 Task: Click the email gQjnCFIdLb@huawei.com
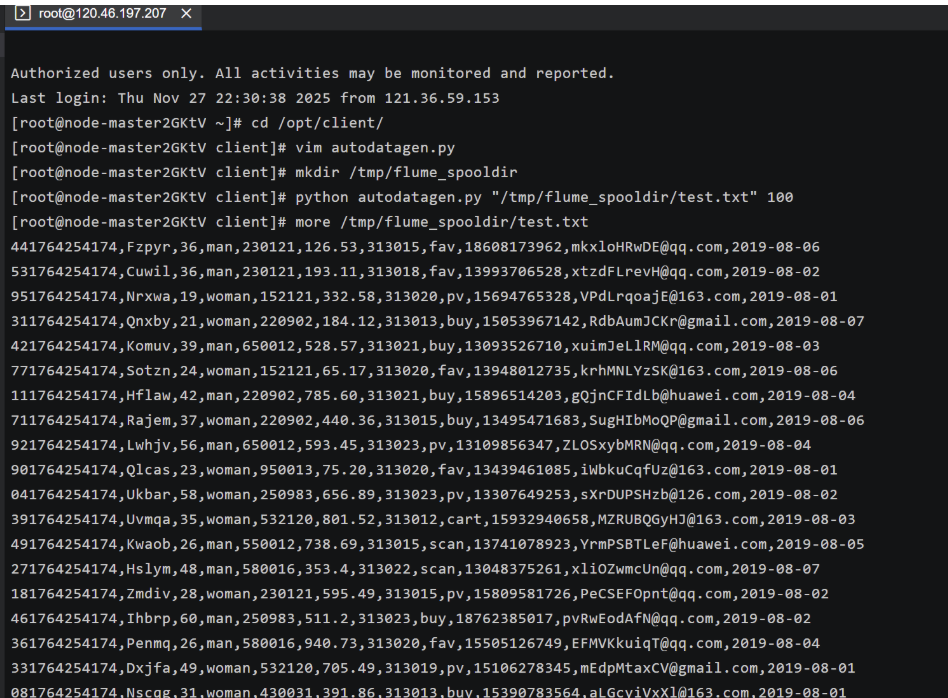[x=665, y=396]
